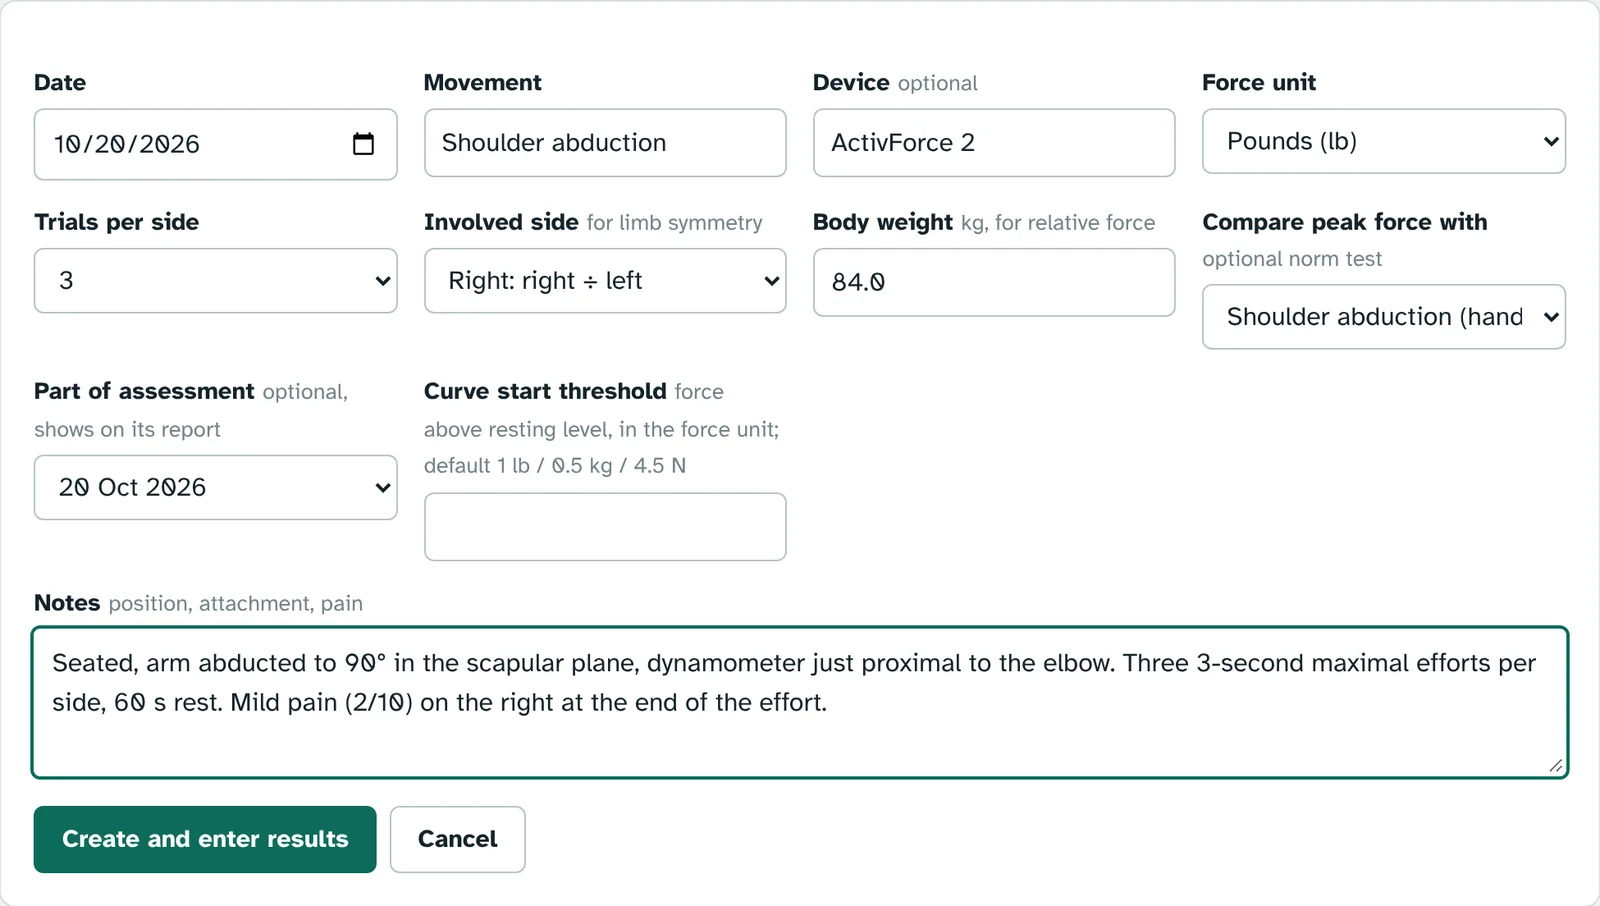Open the Force unit dropdown Pounds (lb)
Viewport: 1600px width, 906px height.
[x=1384, y=141]
